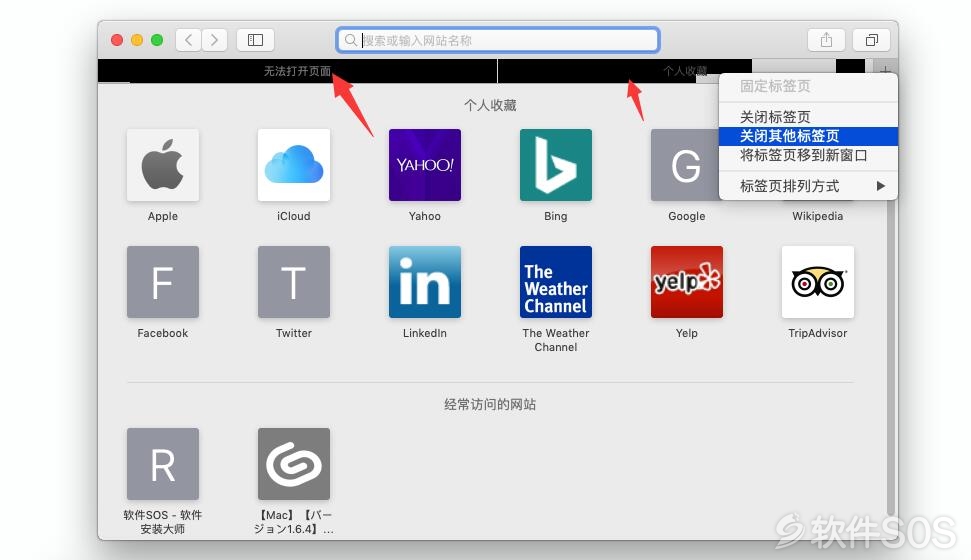Open the Apple favorite icon

(163, 165)
